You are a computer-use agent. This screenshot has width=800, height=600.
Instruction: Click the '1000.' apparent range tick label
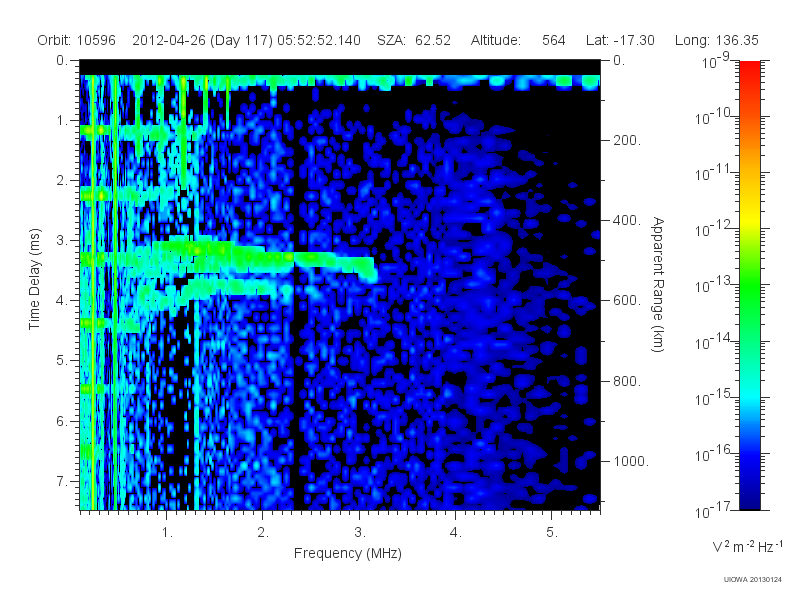631,461
